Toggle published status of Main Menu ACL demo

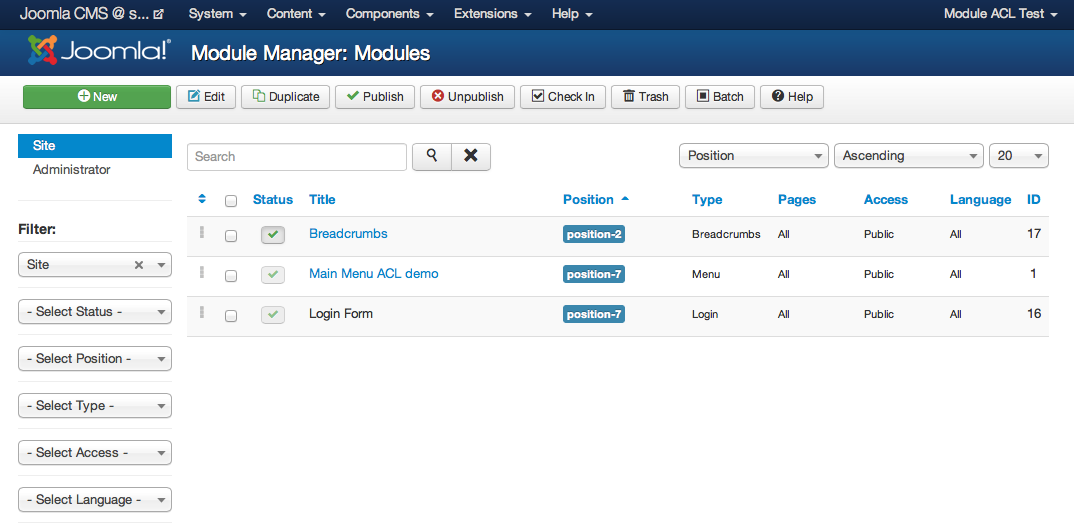(x=273, y=275)
